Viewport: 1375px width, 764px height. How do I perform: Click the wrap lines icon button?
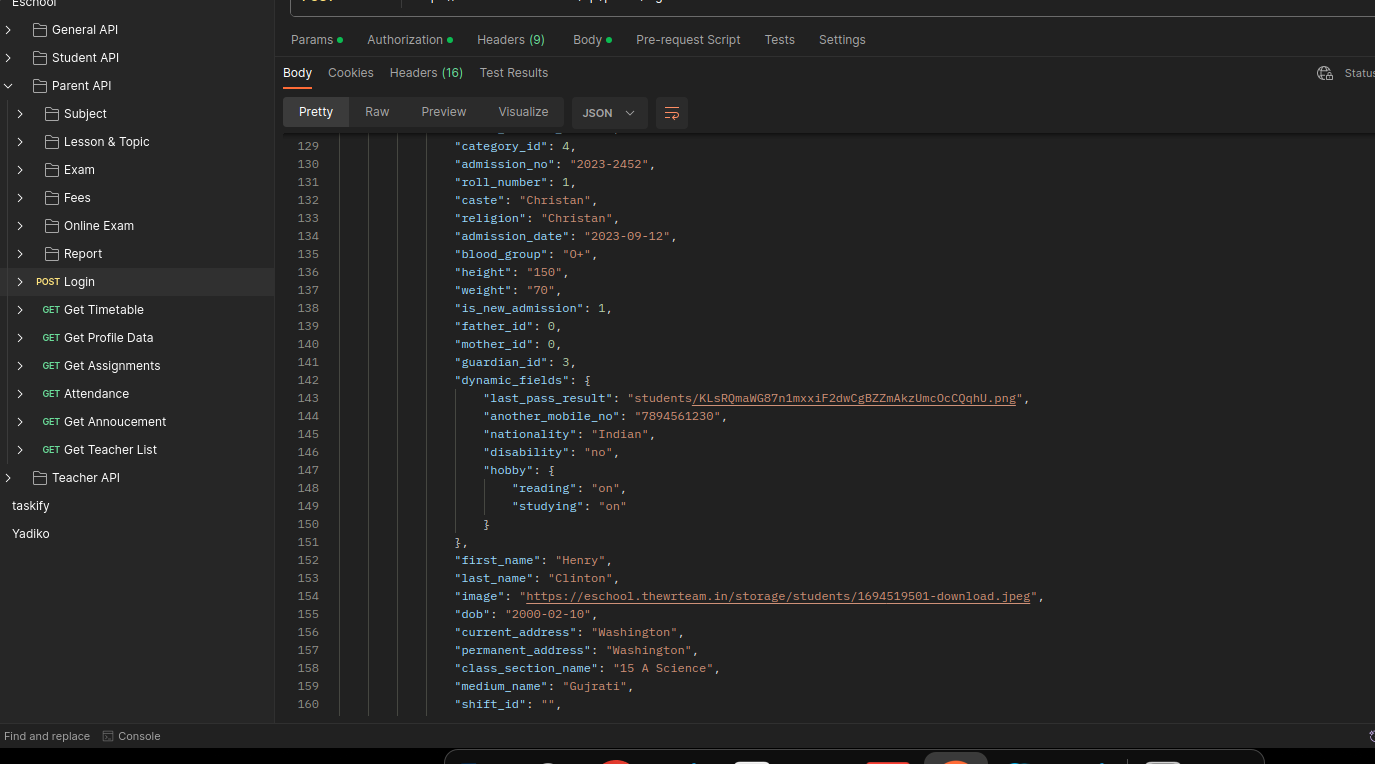click(672, 113)
